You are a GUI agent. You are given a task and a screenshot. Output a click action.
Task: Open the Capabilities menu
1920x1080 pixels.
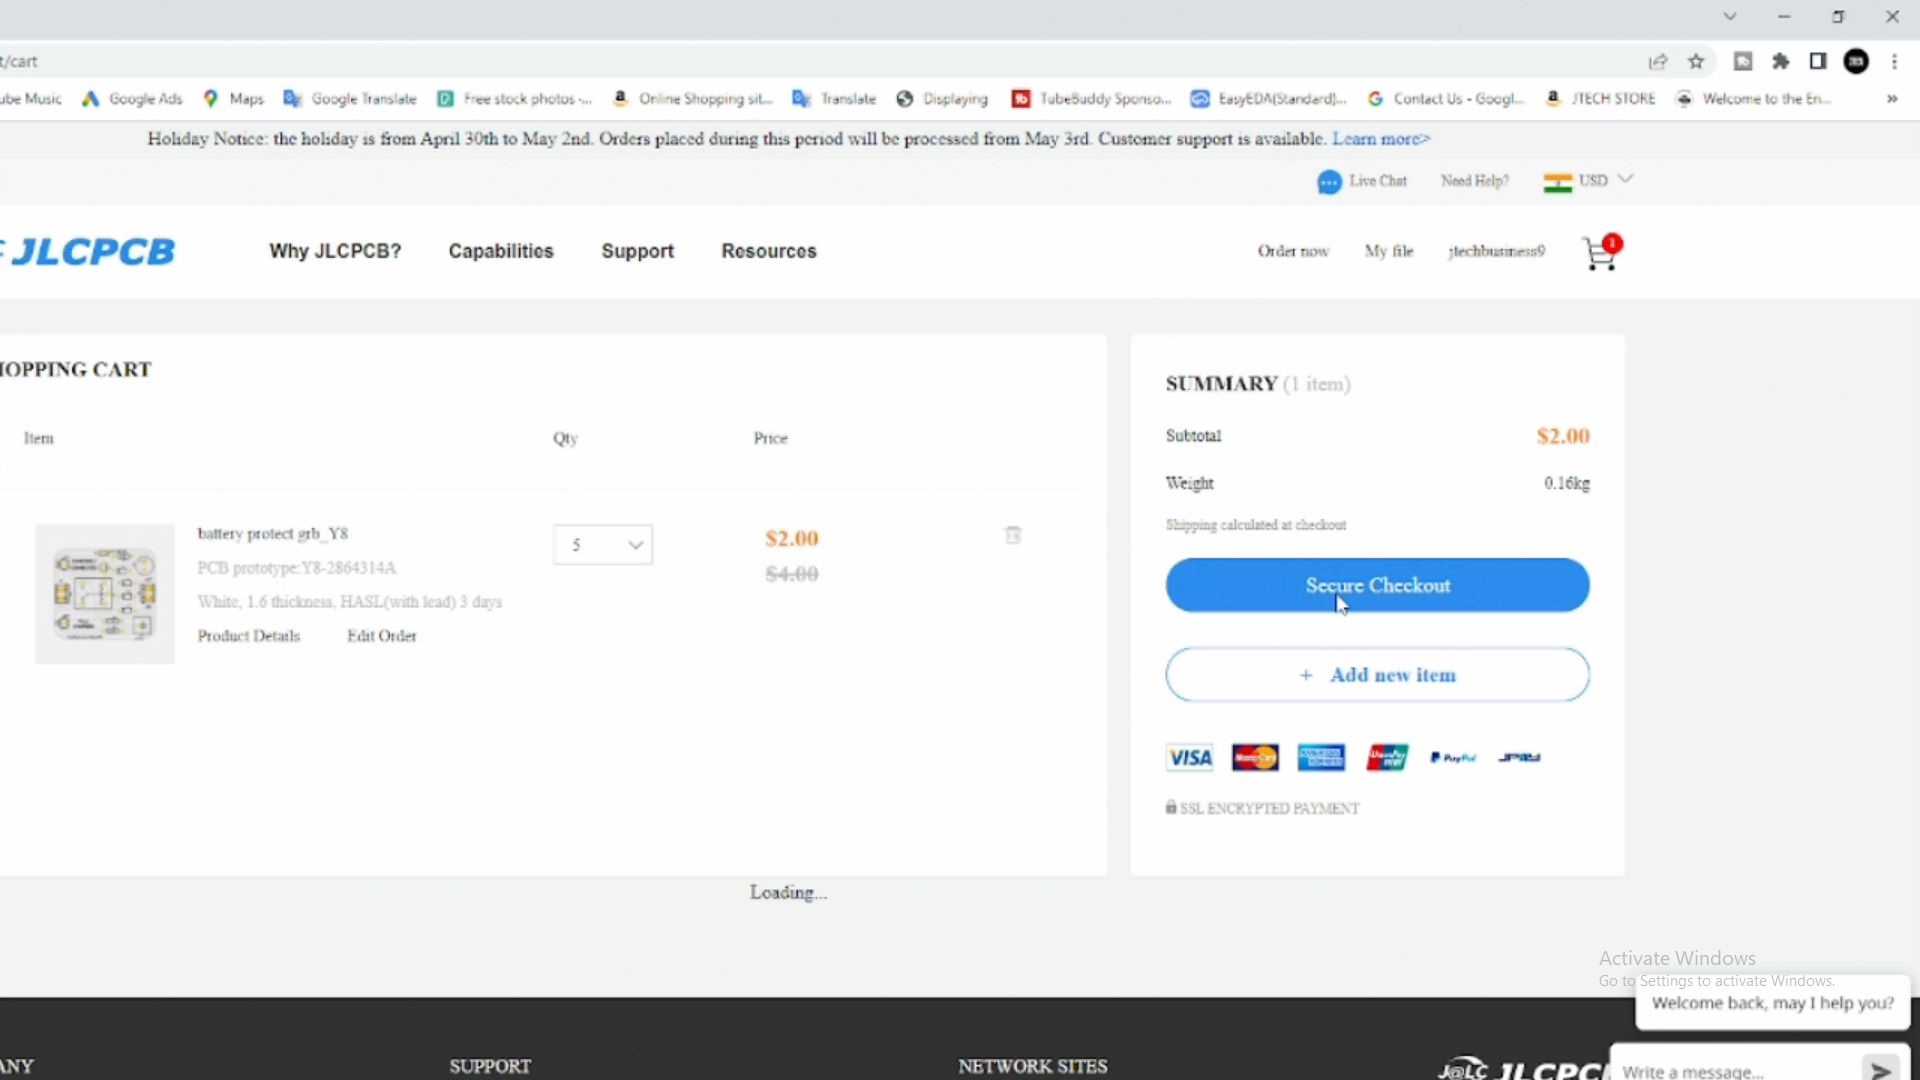pos(501,251)
